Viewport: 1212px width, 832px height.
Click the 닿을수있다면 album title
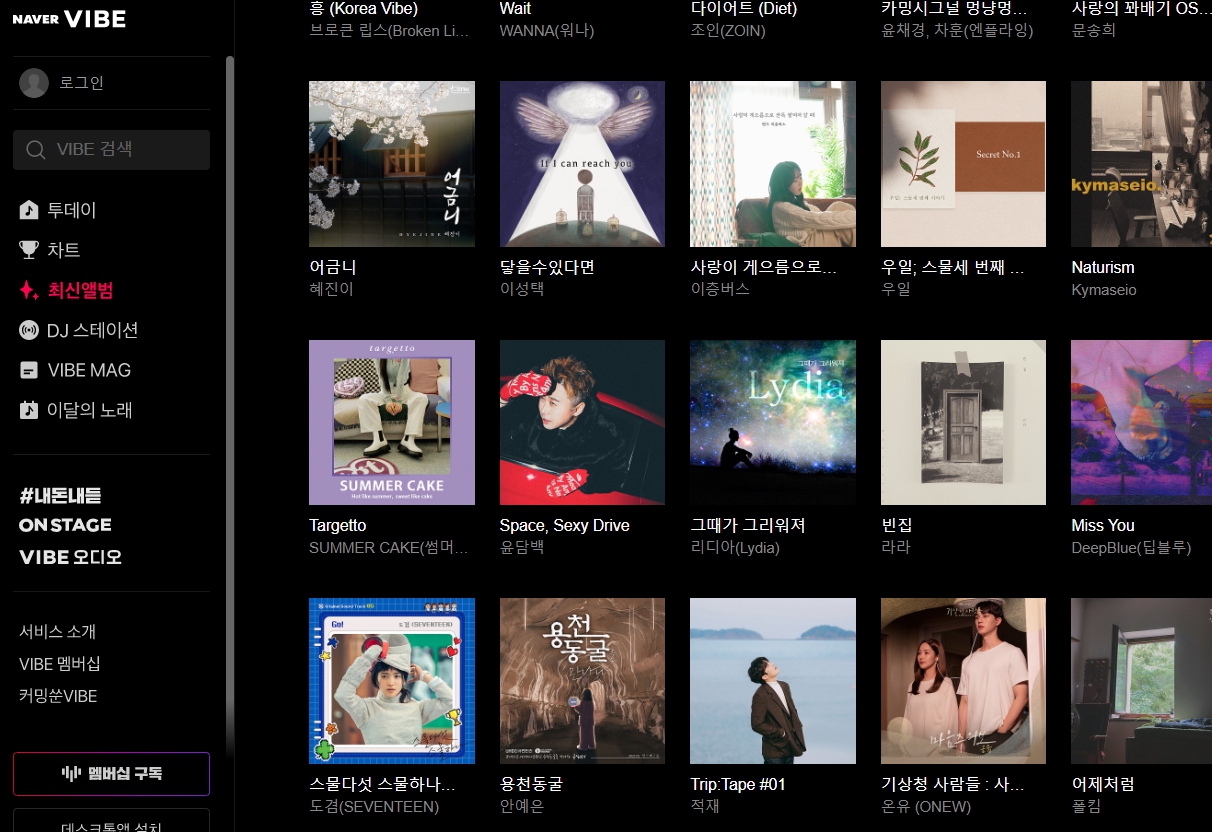[x=547, y=267]
